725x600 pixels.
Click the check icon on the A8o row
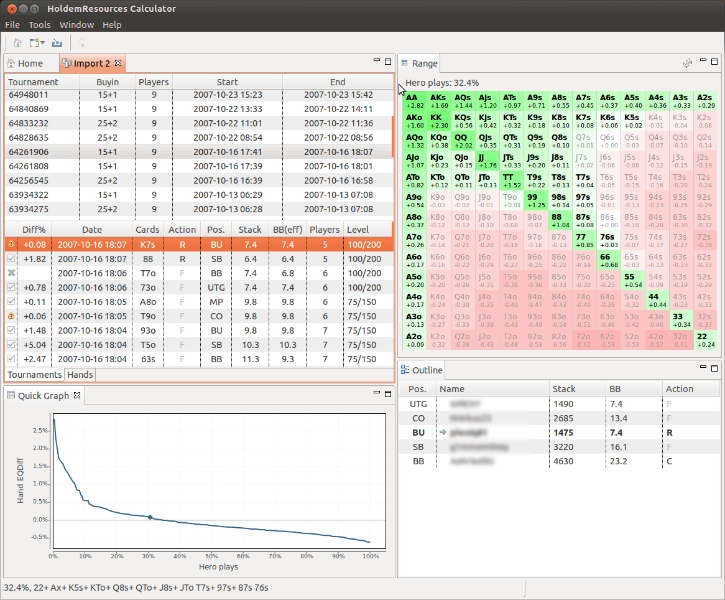pyautogui.click(x=12, y=302)
